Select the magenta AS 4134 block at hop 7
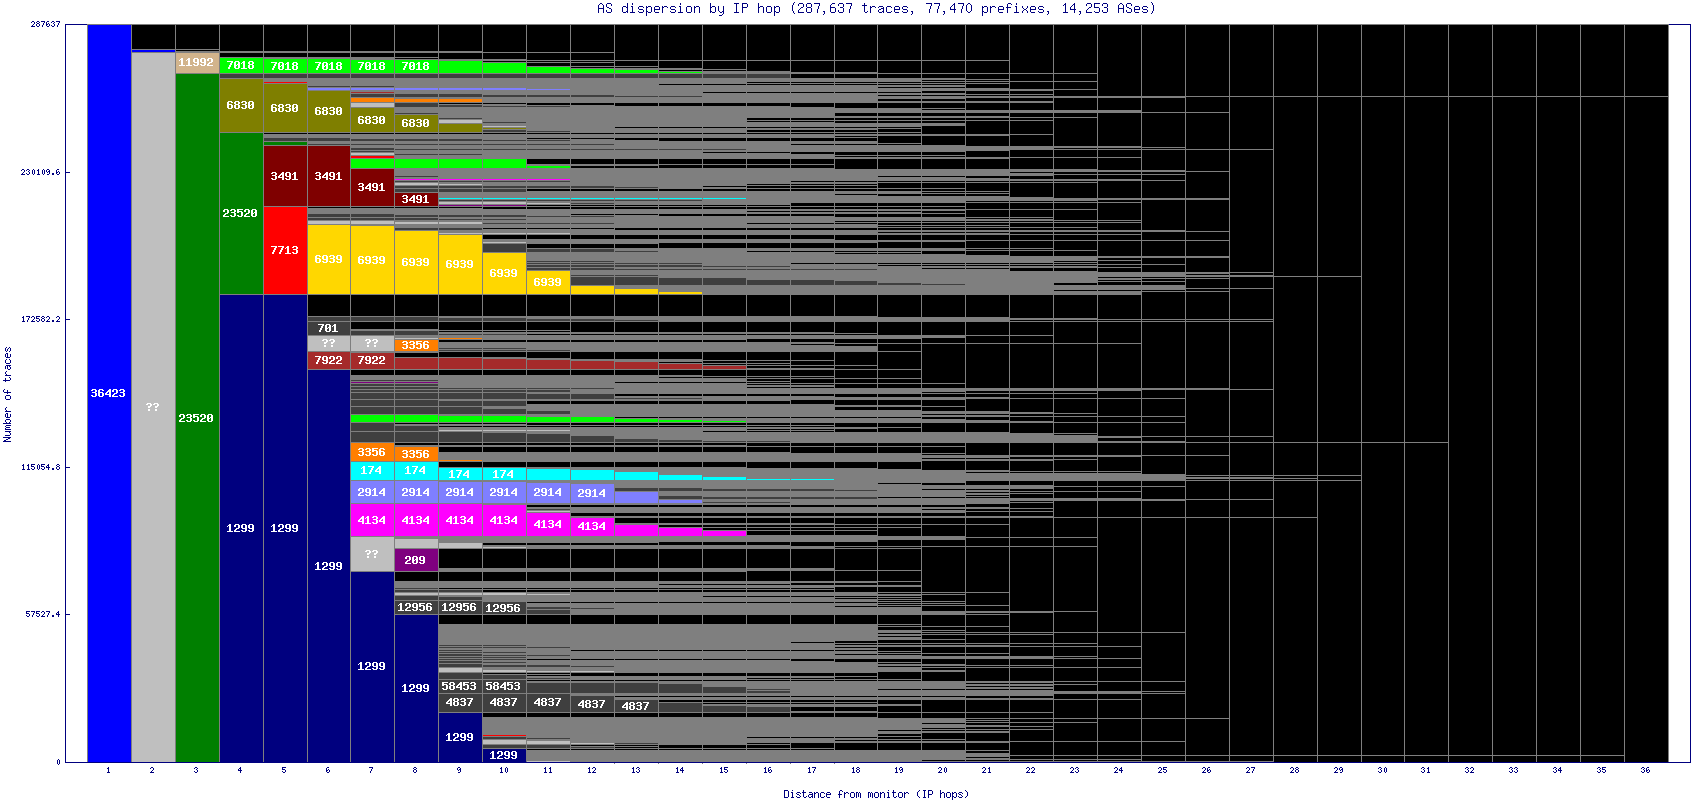The image size is (1691, 800). pos(372,520)
